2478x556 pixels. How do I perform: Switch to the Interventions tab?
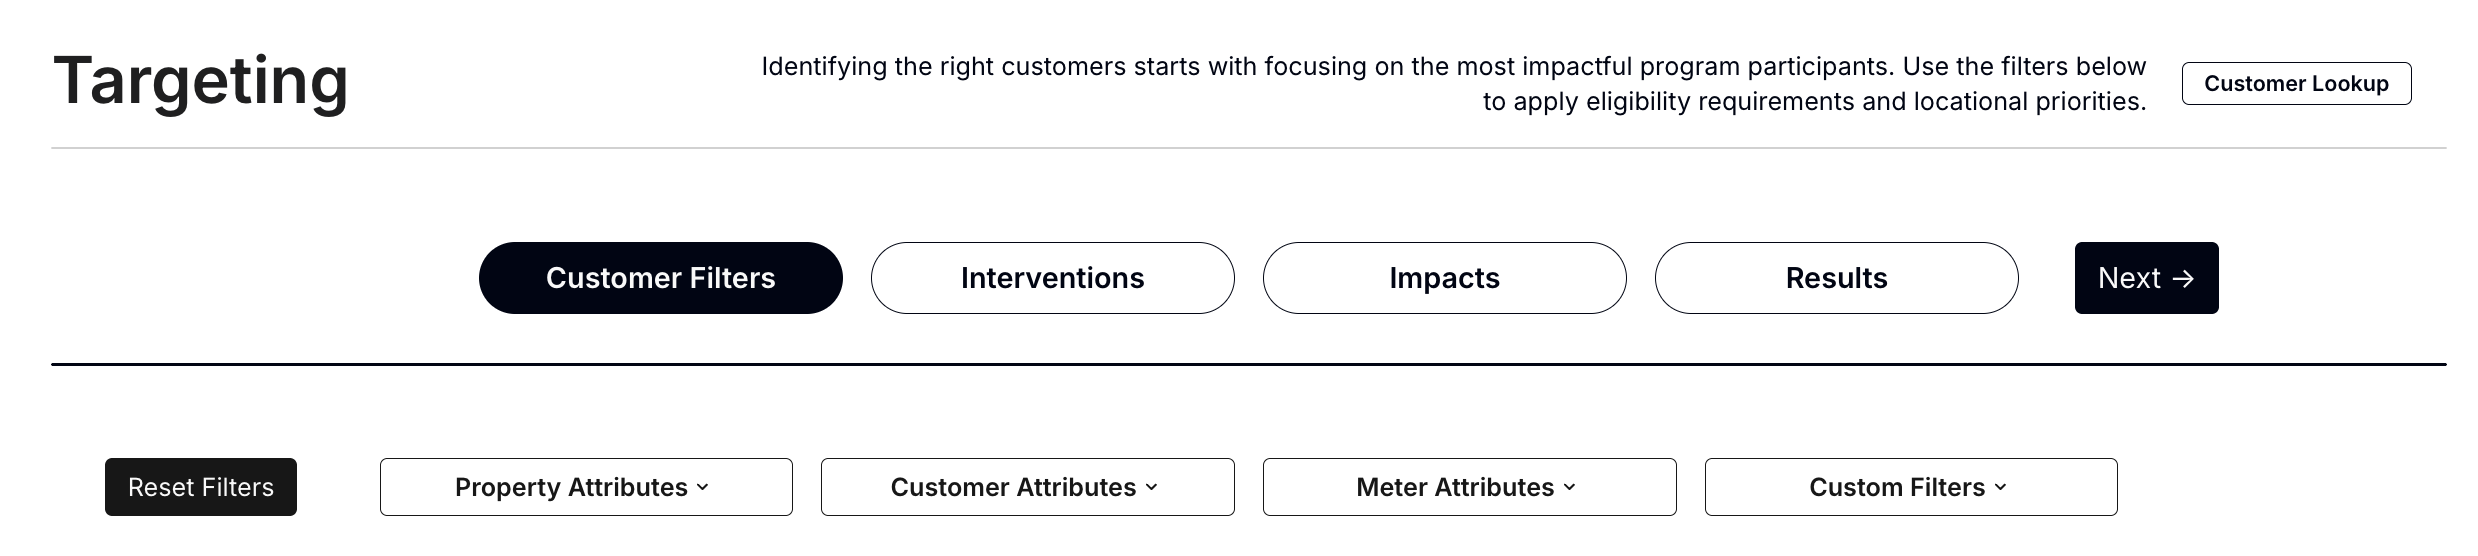pos(1052,278)
